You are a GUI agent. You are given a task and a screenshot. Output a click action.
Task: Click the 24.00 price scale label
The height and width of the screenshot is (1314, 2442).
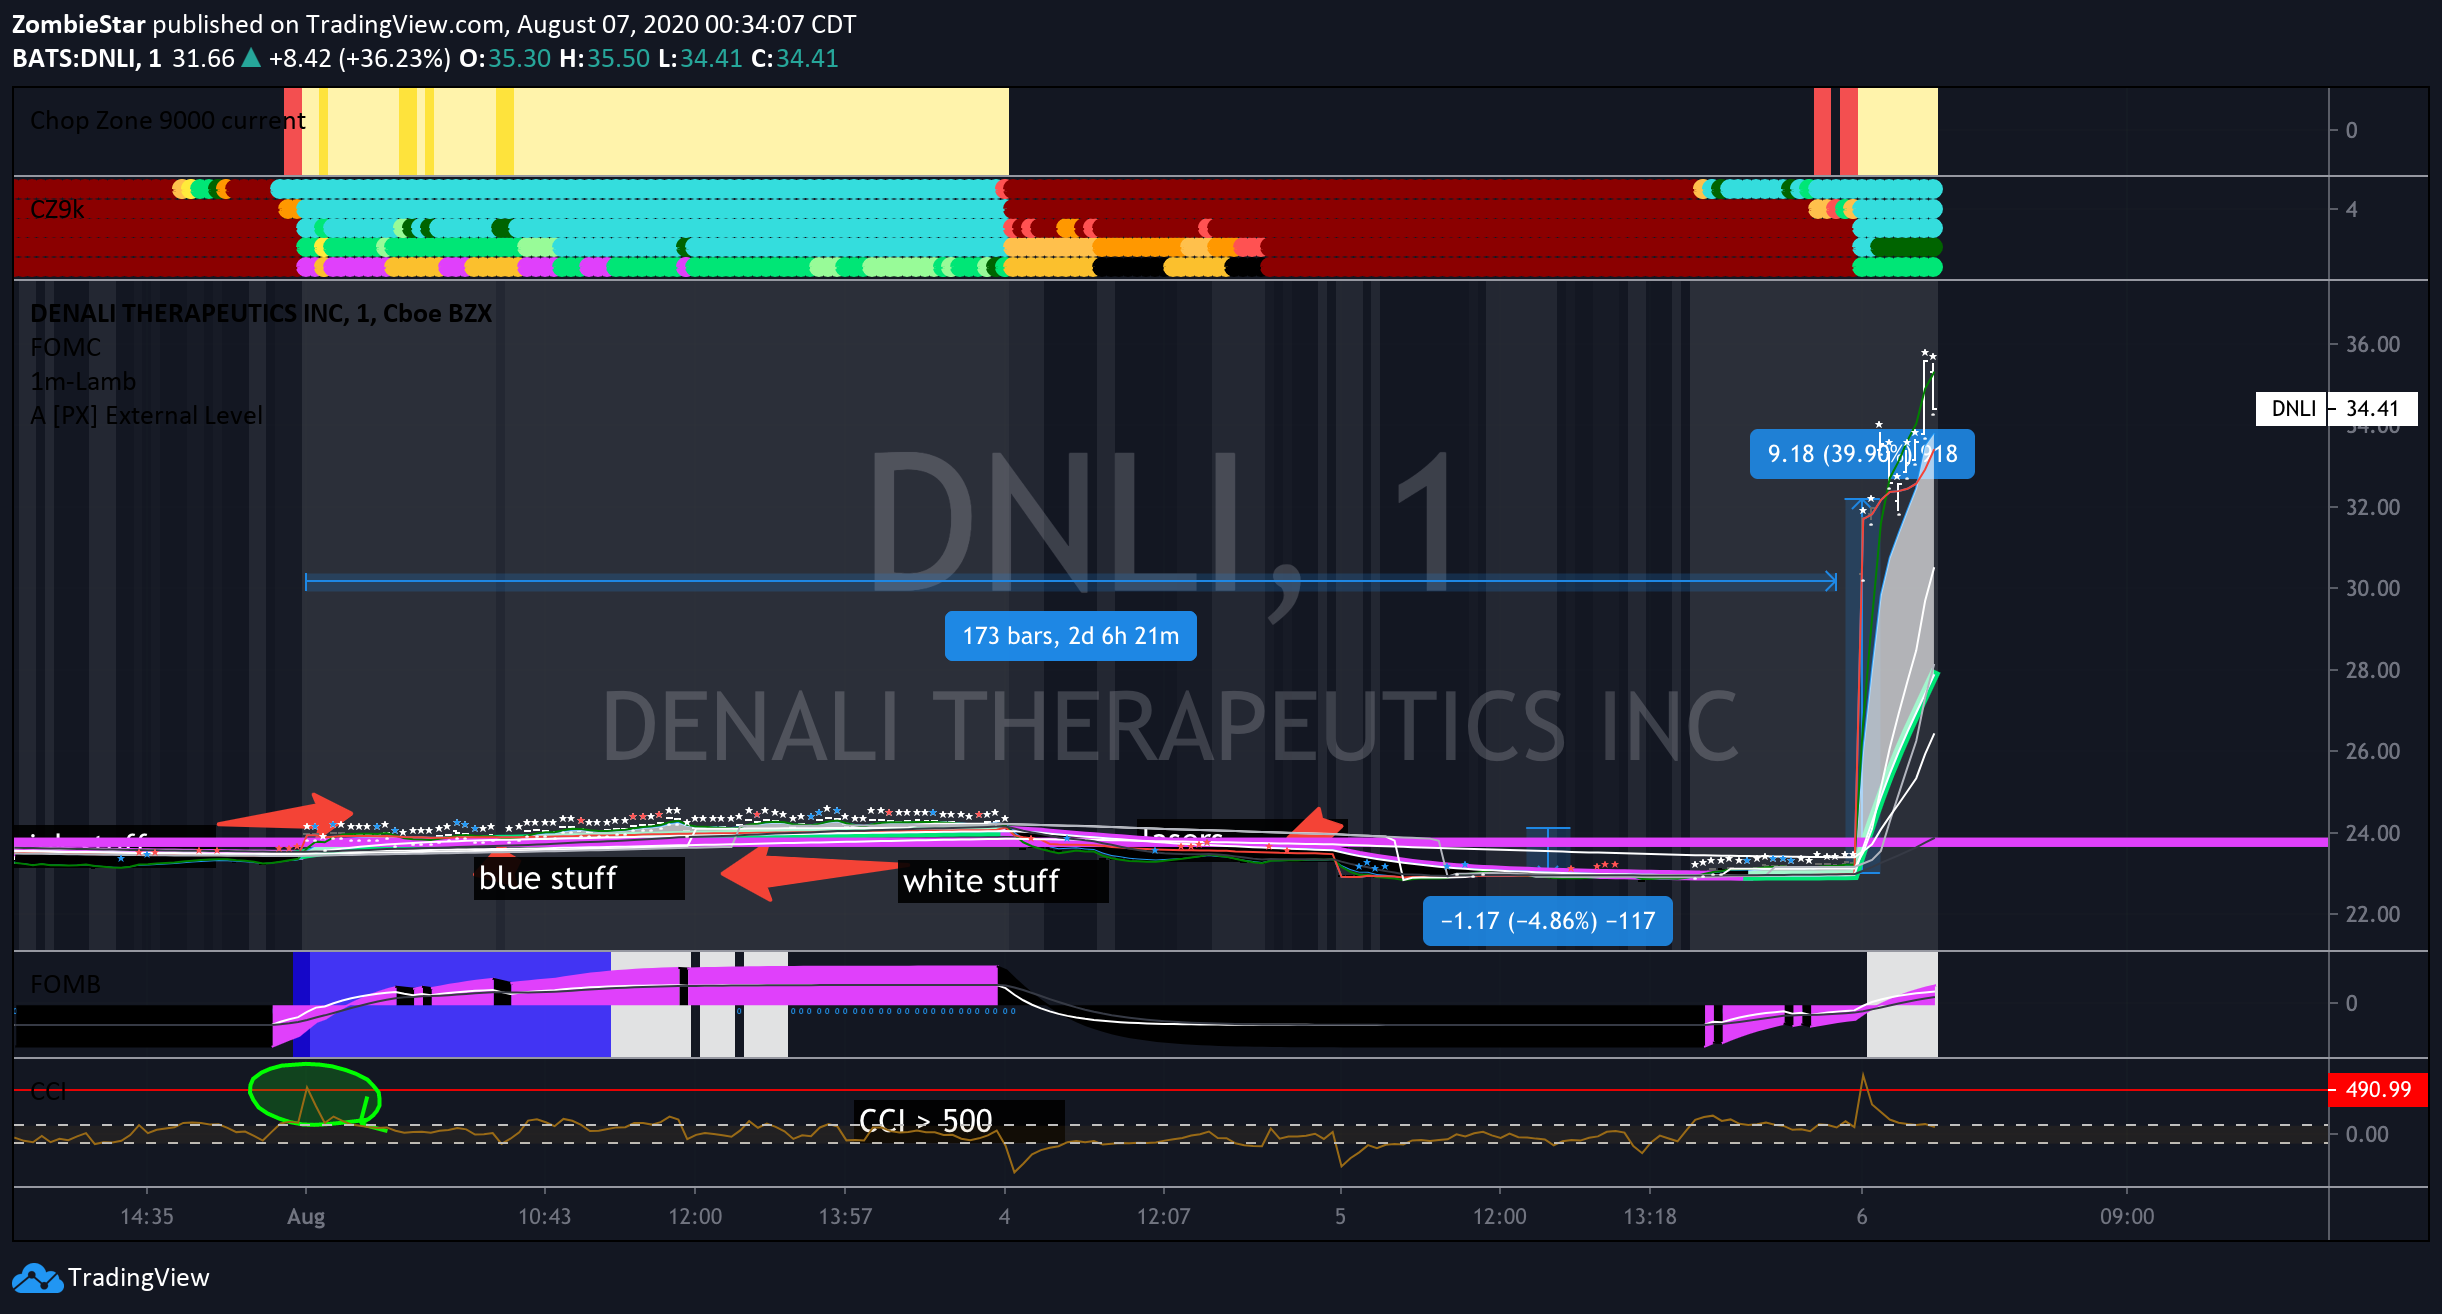pyautogui.click(x=2373, y=833)
